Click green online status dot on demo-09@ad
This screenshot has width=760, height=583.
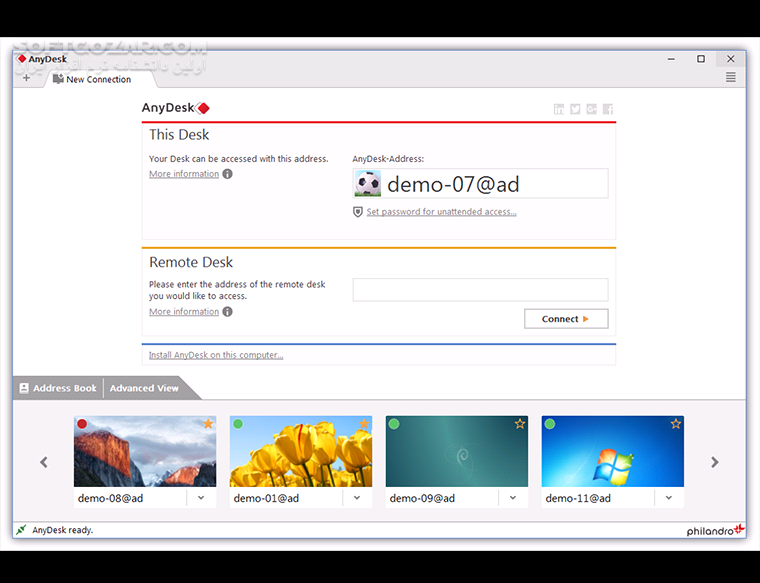coord(394,424)
